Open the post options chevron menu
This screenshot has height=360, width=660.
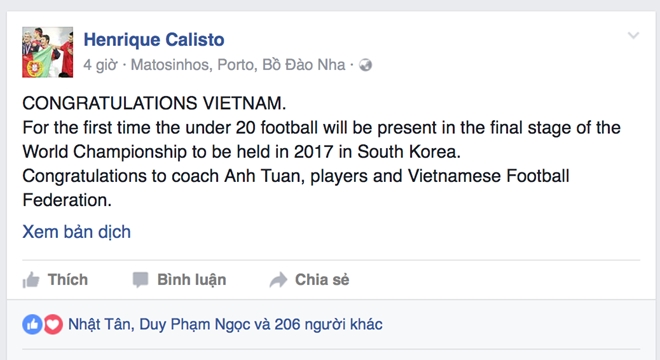633,35
